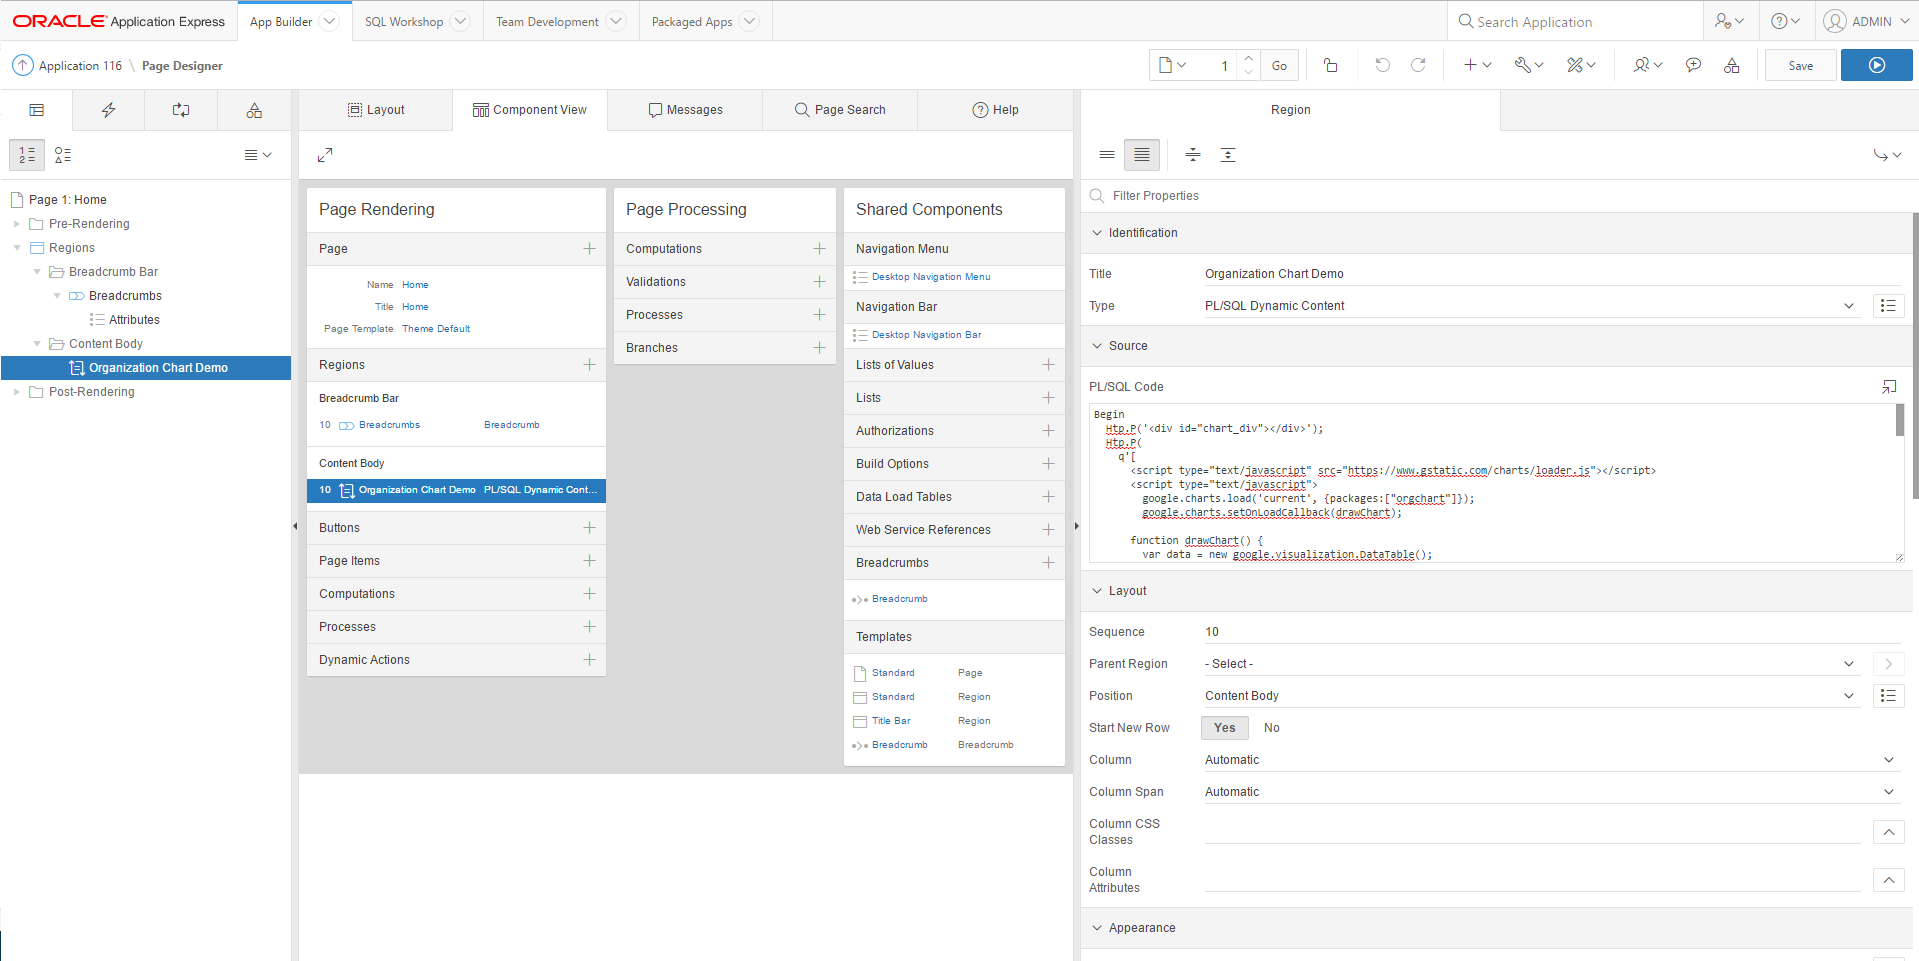Open the Application 116 breadcrumb link
This screenshot has width=1919, height=961.
[x=80, y=66]
